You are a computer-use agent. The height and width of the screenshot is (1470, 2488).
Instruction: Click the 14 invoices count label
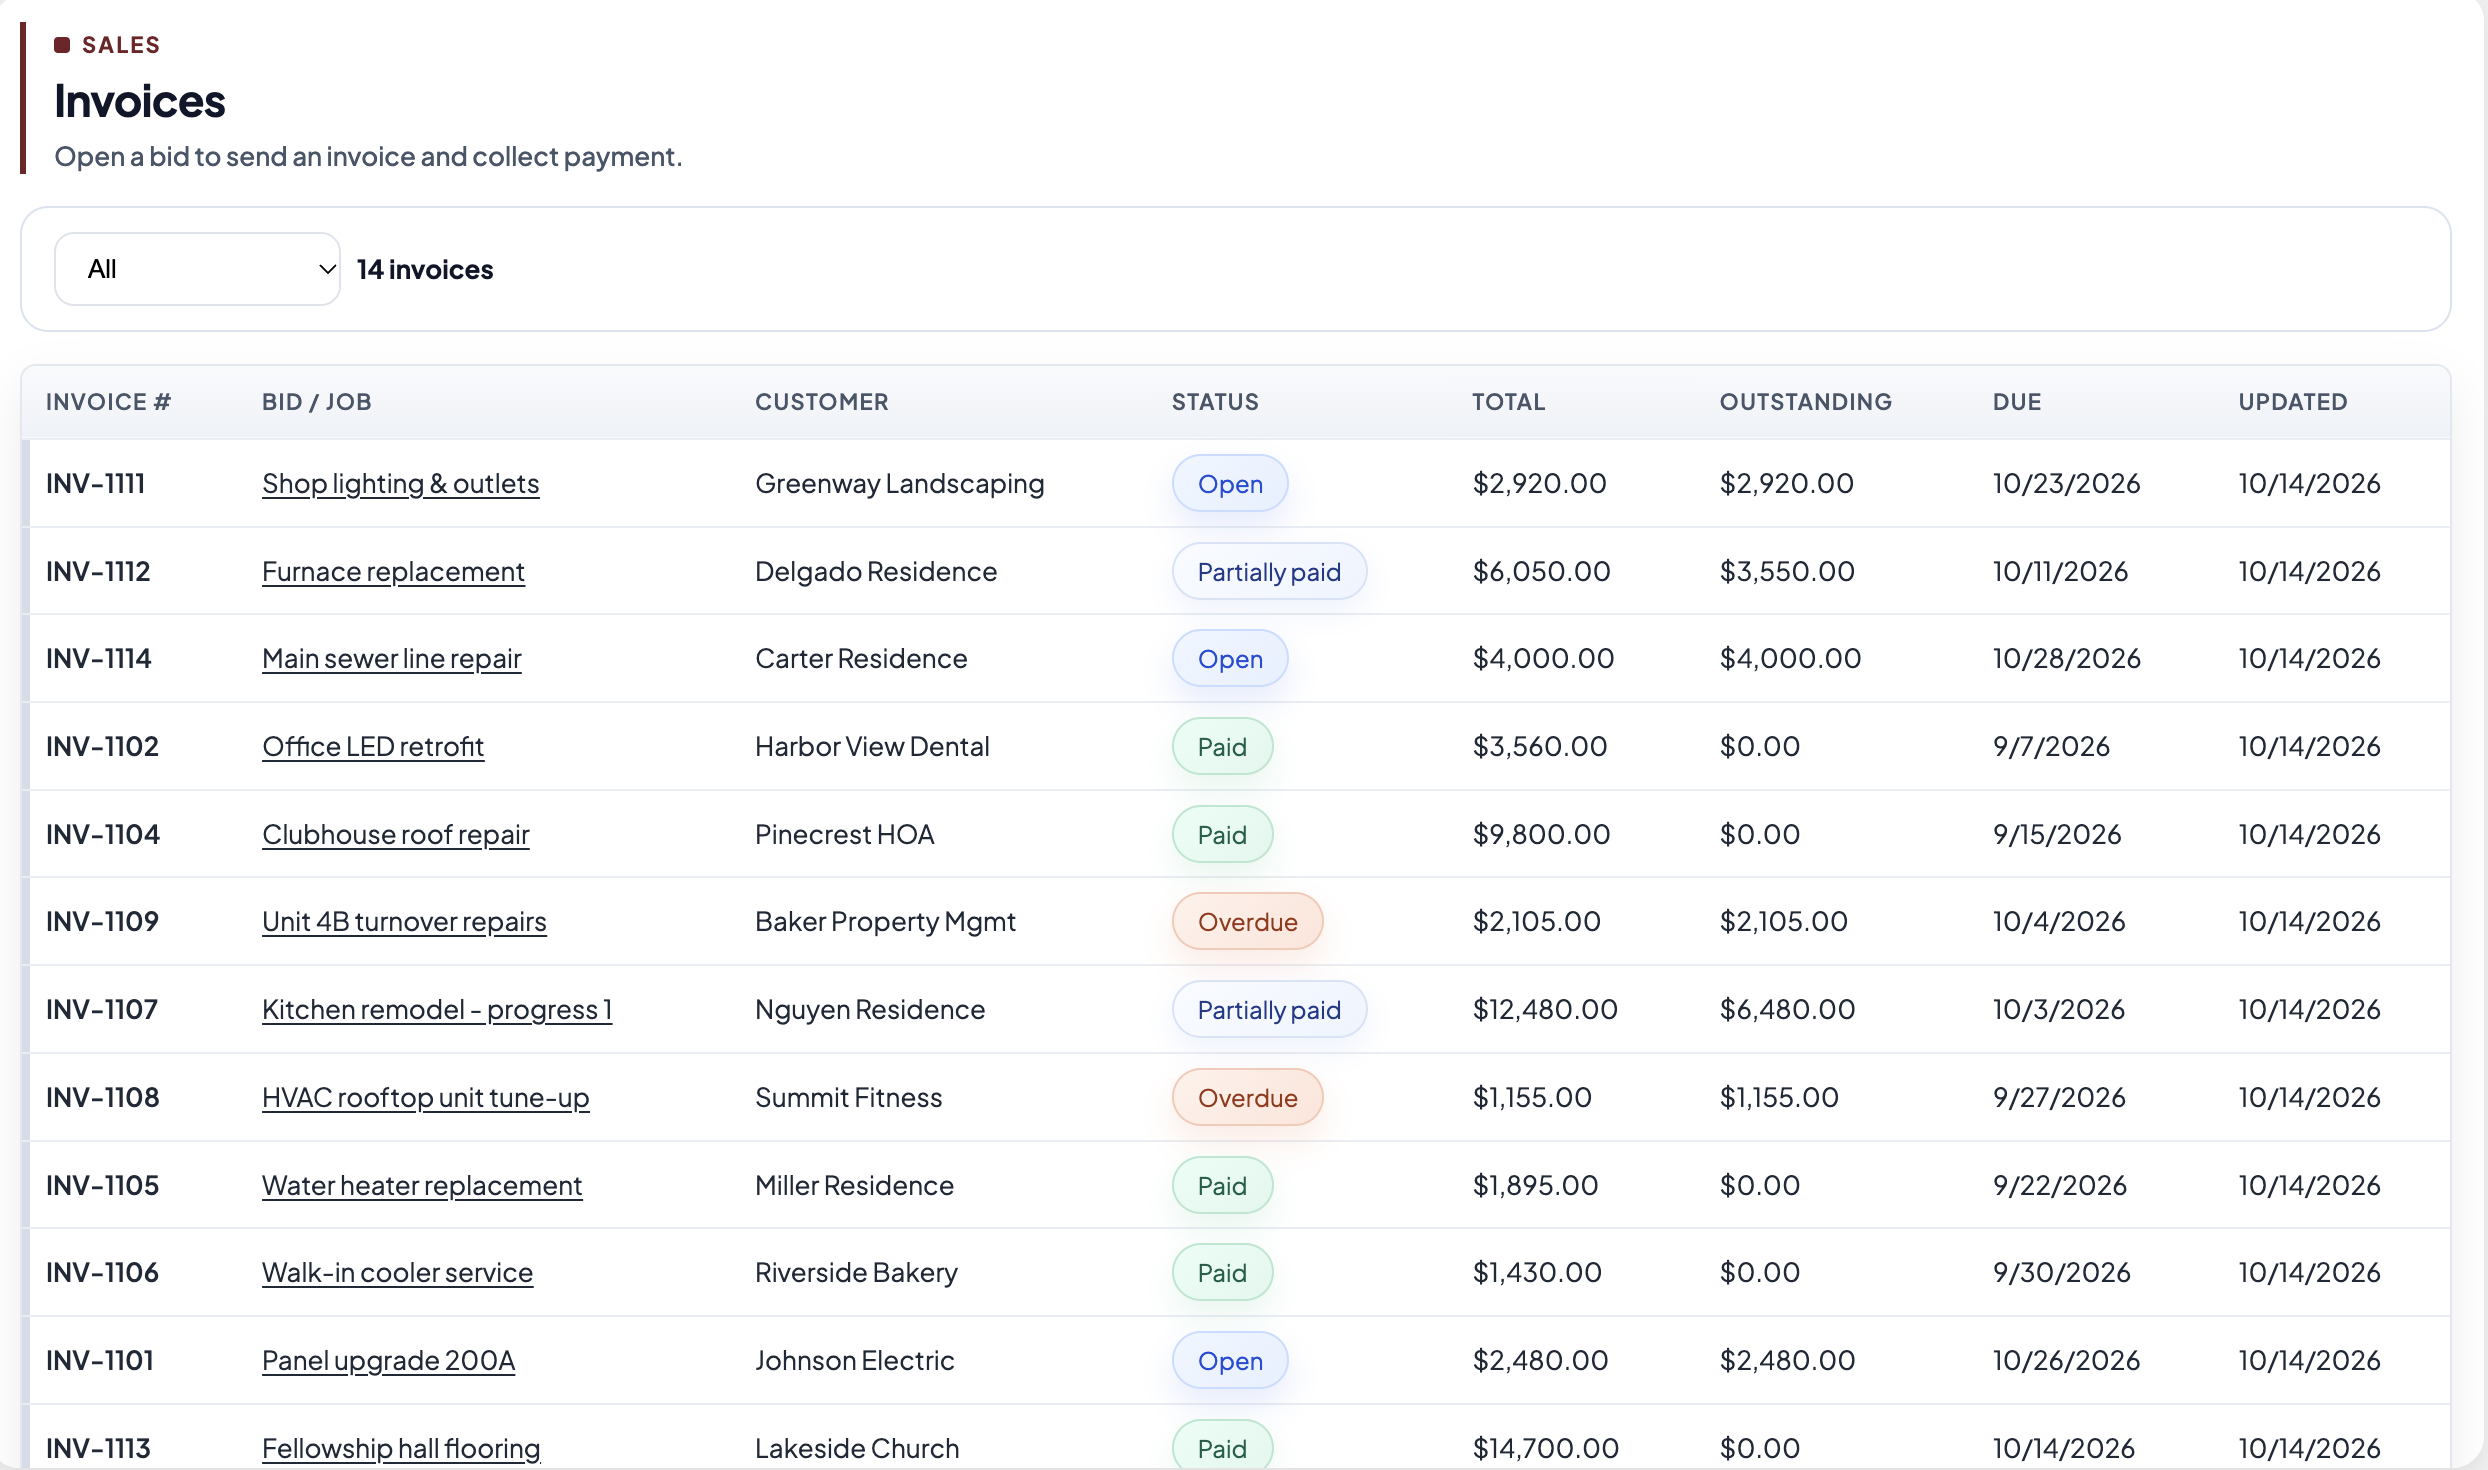coord(425,270)
